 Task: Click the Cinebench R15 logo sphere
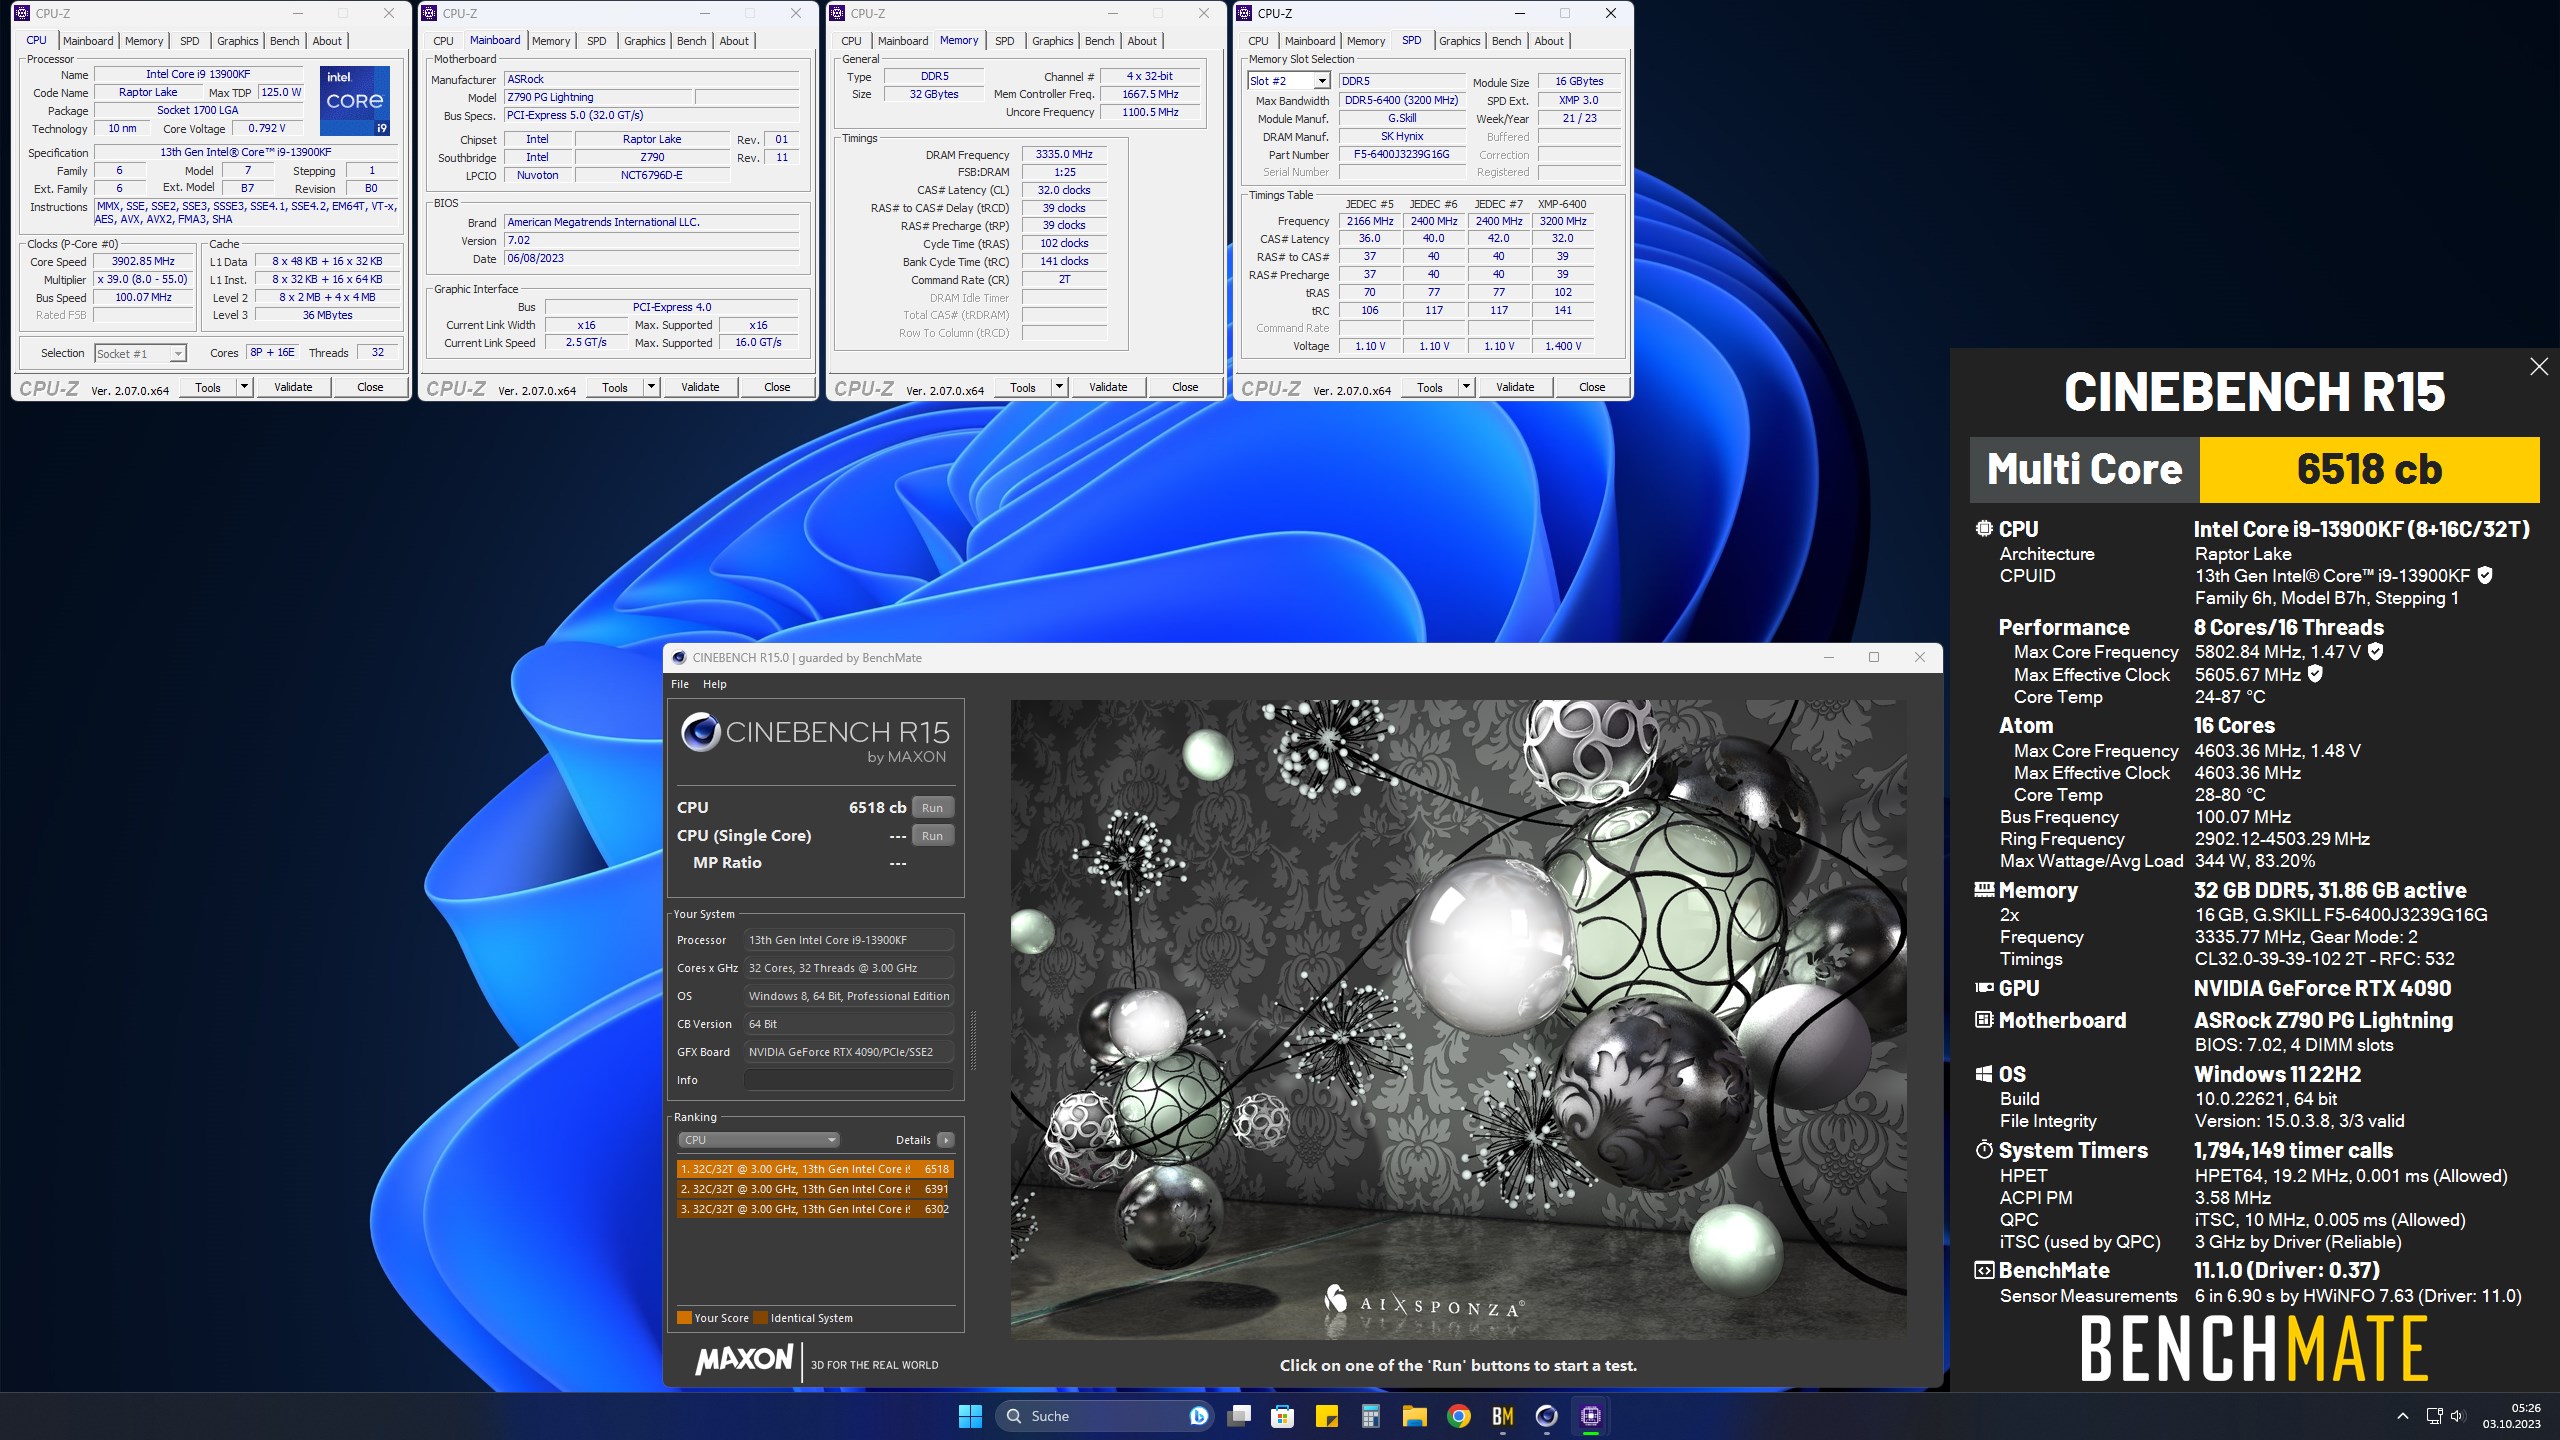coord(701,733)
